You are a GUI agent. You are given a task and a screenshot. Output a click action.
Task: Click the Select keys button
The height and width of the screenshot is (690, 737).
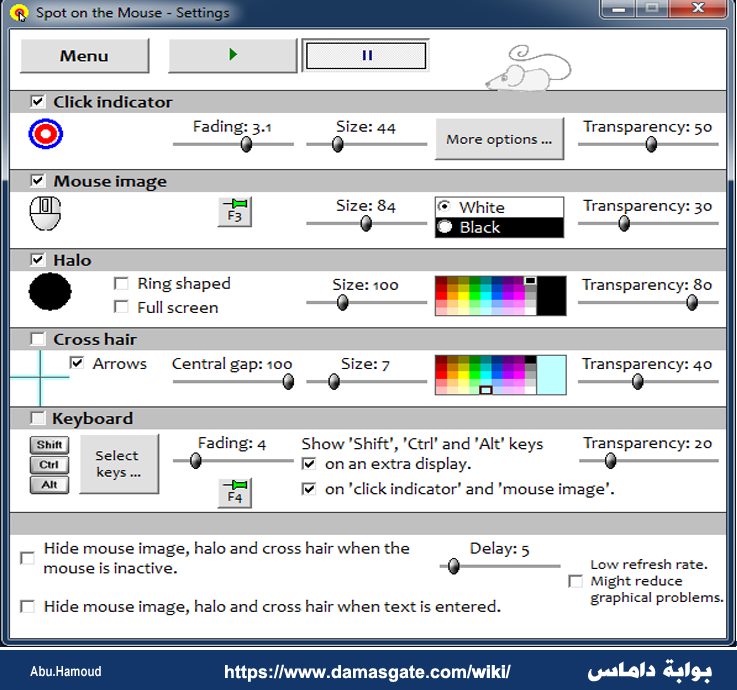tap(119, 464)
